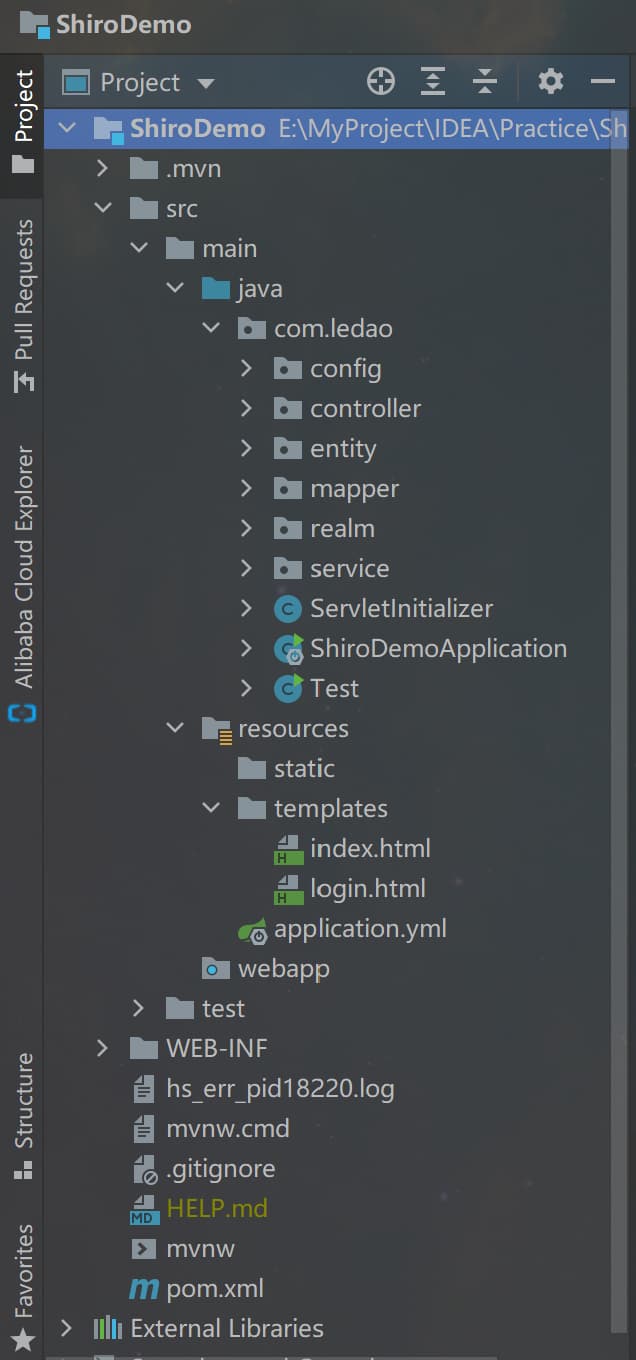Collapse the ShiroDemo root node arrow
Image resolution: width=636 pixels, height=1360 pixels.
pyautogui.click(x=66, y=128)
